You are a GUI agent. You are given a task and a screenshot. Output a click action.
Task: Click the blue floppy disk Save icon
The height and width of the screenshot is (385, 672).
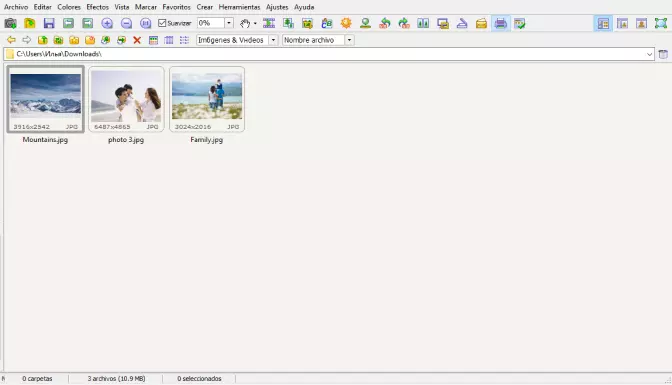click(49, 23)
